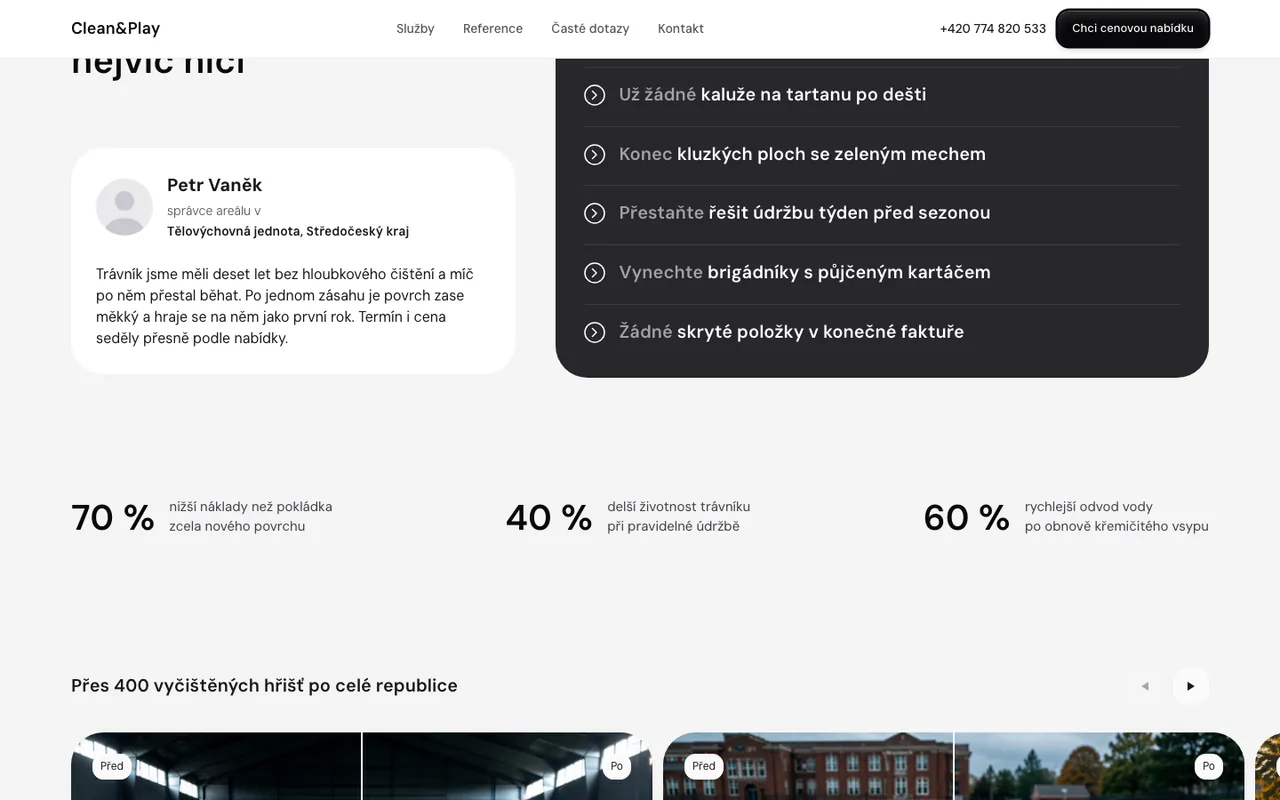1280x800 pixels.
Task: Click the text "delší životnost trávníku"
Action: pos(679,507)
